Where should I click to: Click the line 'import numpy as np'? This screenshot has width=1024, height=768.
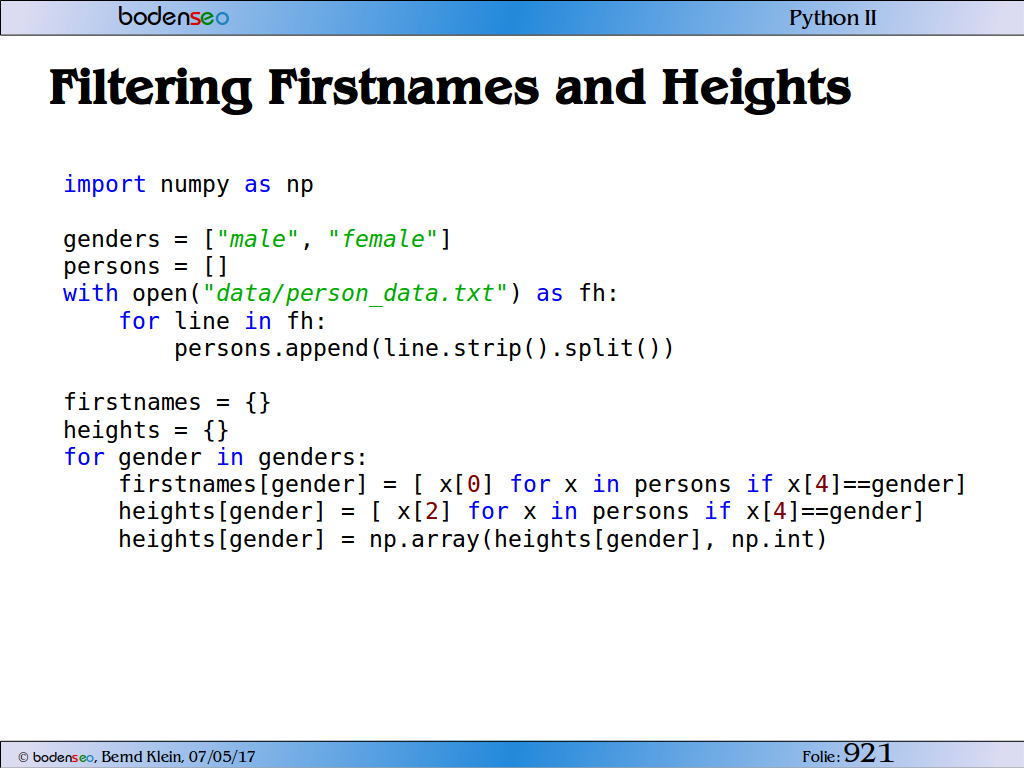[x=188, y=185]
